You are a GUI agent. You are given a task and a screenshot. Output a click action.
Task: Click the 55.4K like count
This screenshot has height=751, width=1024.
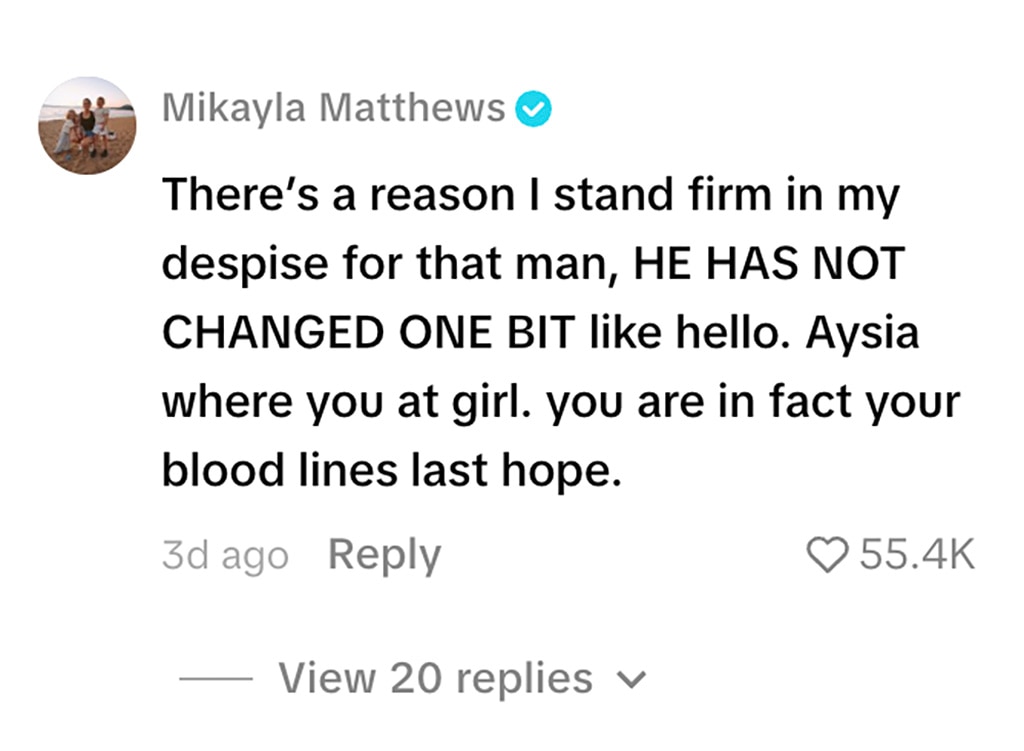coord(915,555)
